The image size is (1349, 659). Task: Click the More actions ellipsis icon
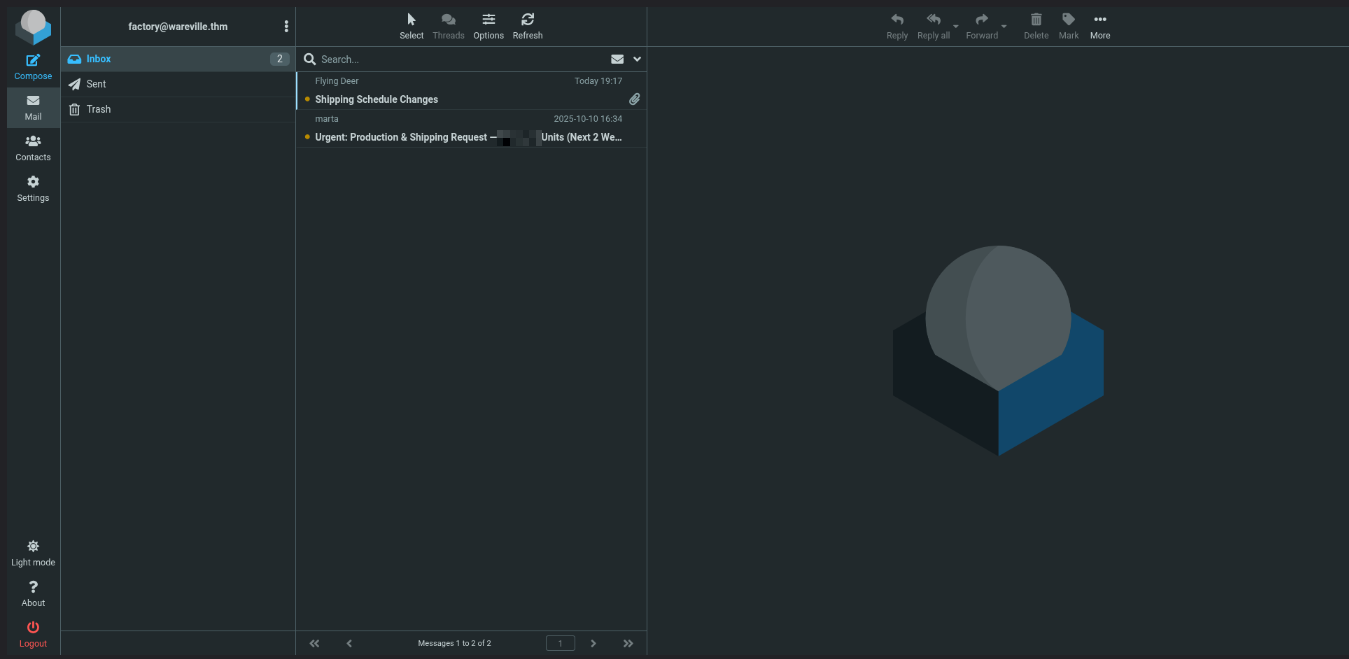[x=1100, y=25]
